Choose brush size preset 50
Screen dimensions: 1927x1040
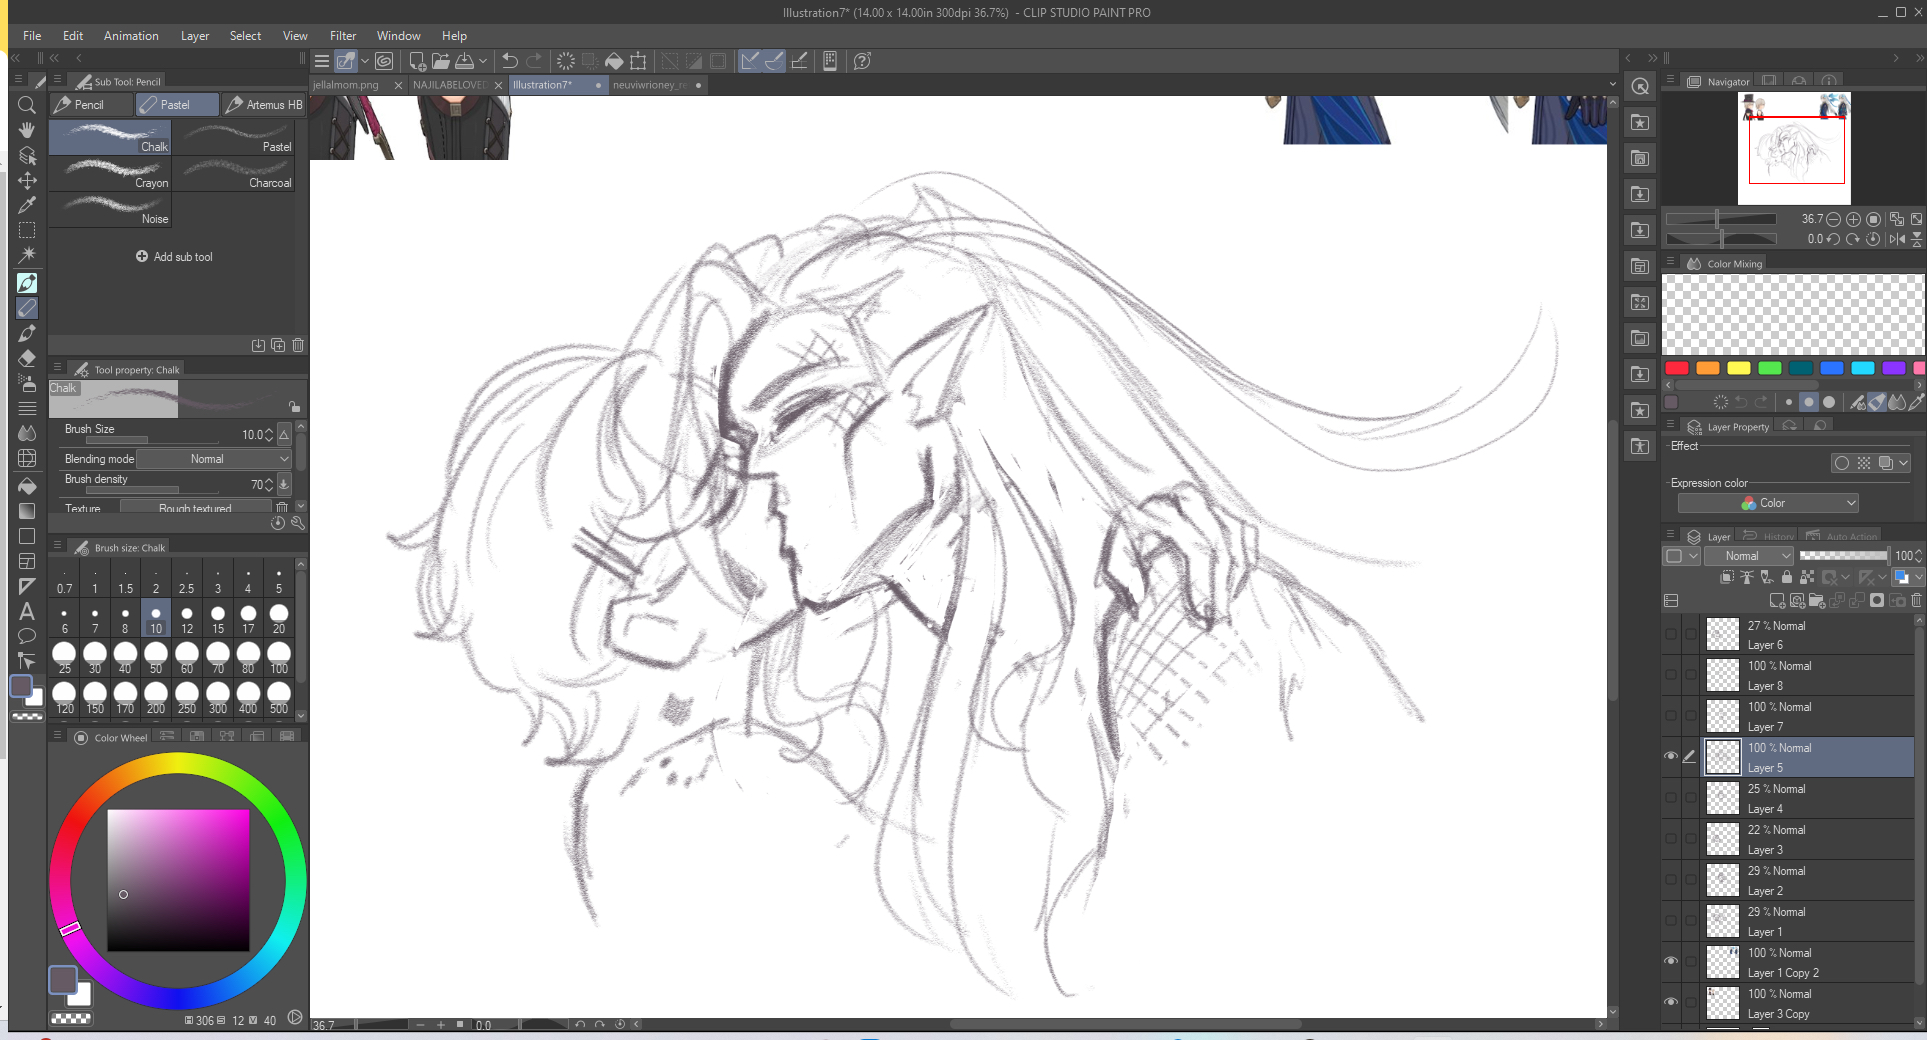(x=156, y=655)
